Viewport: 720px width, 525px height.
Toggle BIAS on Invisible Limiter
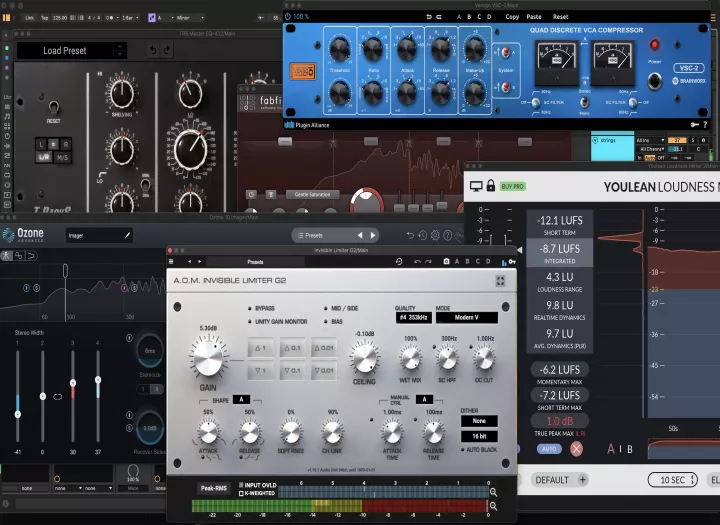pos(333,322)
